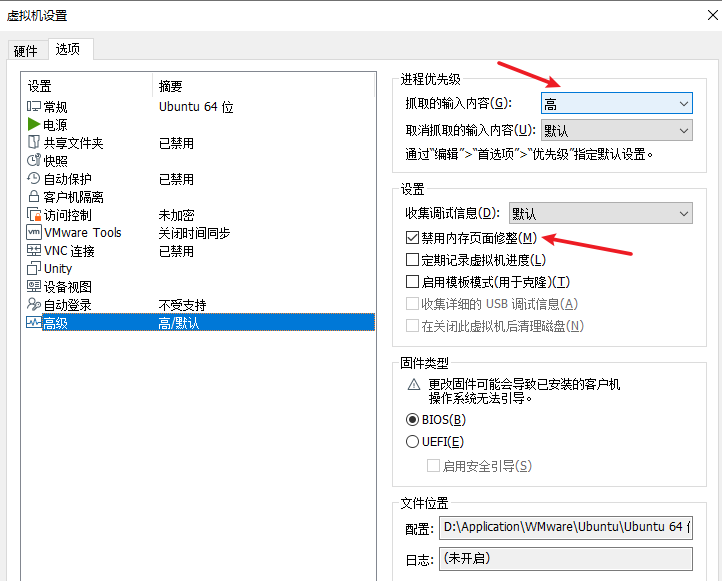Click the 访问控制 icon
Image resolution: width=722 pixels, height=581 pixels.
click(34, 215)
